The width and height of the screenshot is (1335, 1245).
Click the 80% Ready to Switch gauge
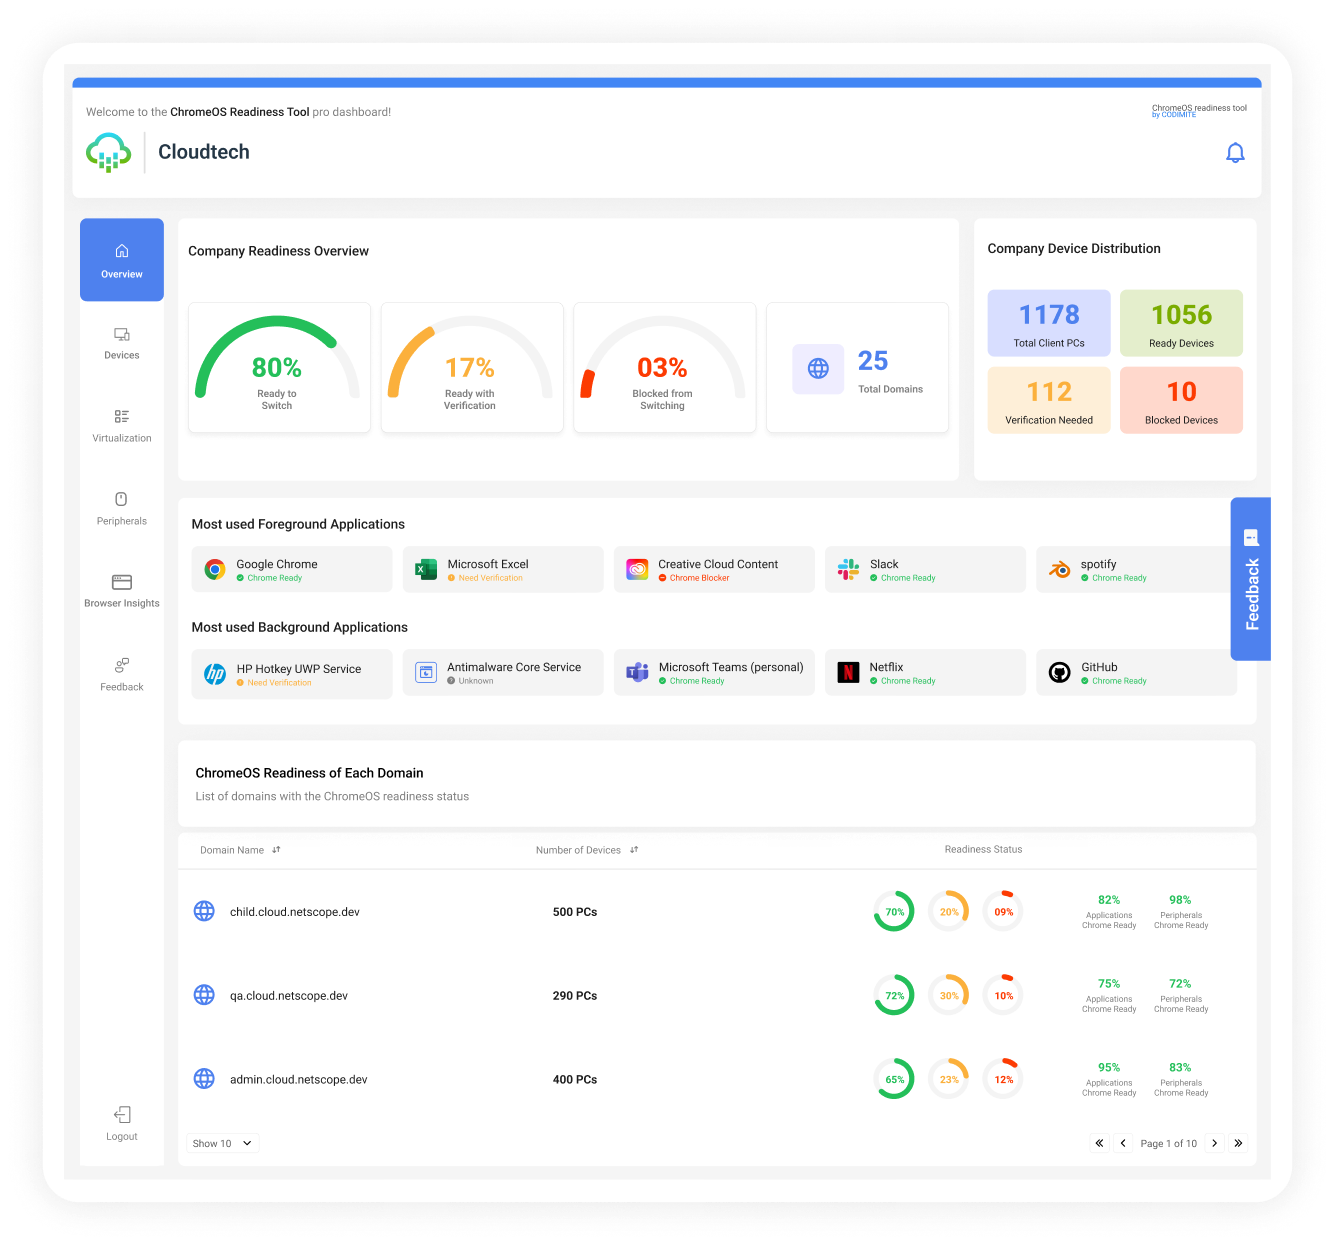click(x=278, y=367)
